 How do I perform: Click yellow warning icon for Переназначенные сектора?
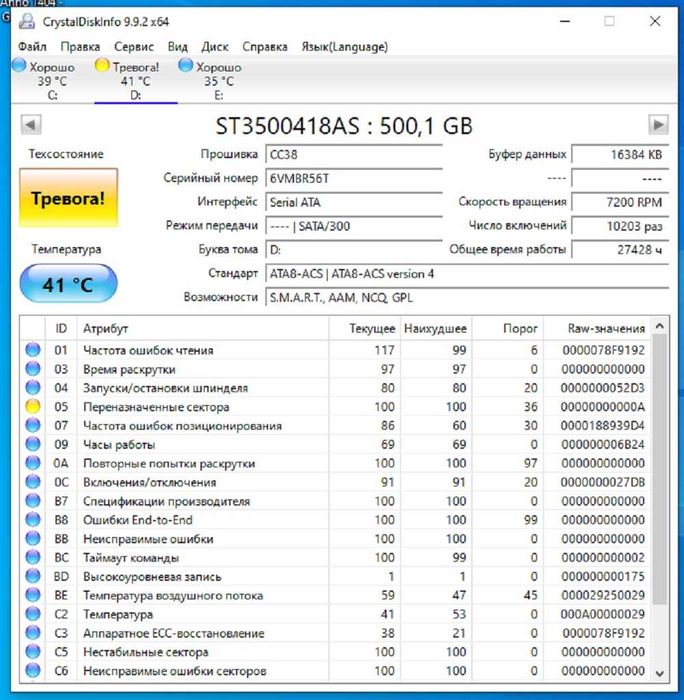33,406
